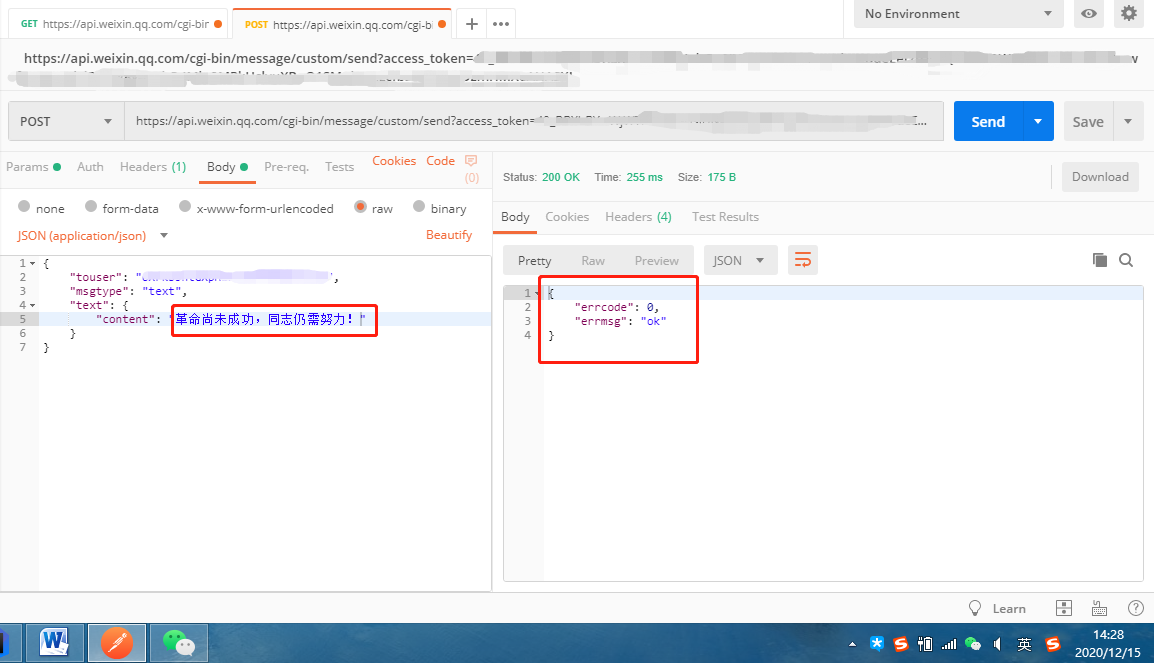Open the Send button dropdown arrow

click(x=1038, y=121)
